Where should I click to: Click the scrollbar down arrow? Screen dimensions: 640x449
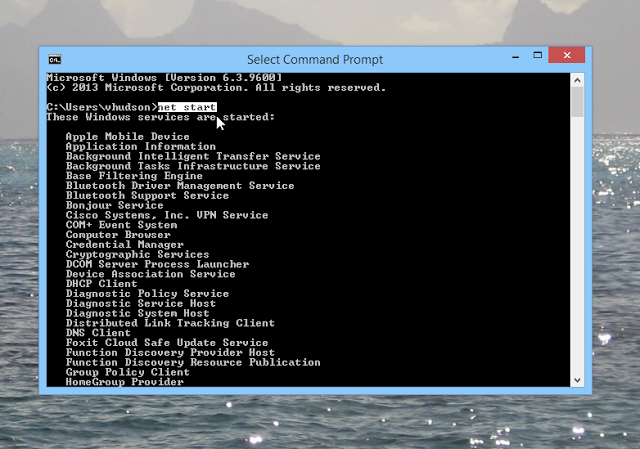coord(577,380)
